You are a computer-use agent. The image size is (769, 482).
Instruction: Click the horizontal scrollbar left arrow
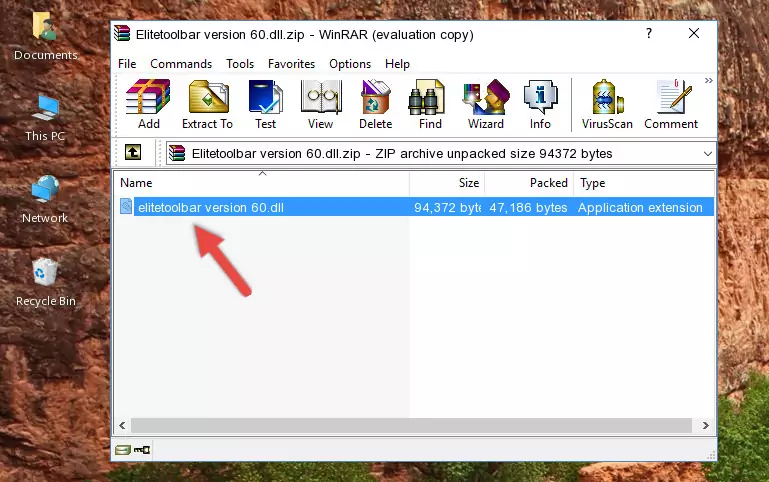[122, 425]
